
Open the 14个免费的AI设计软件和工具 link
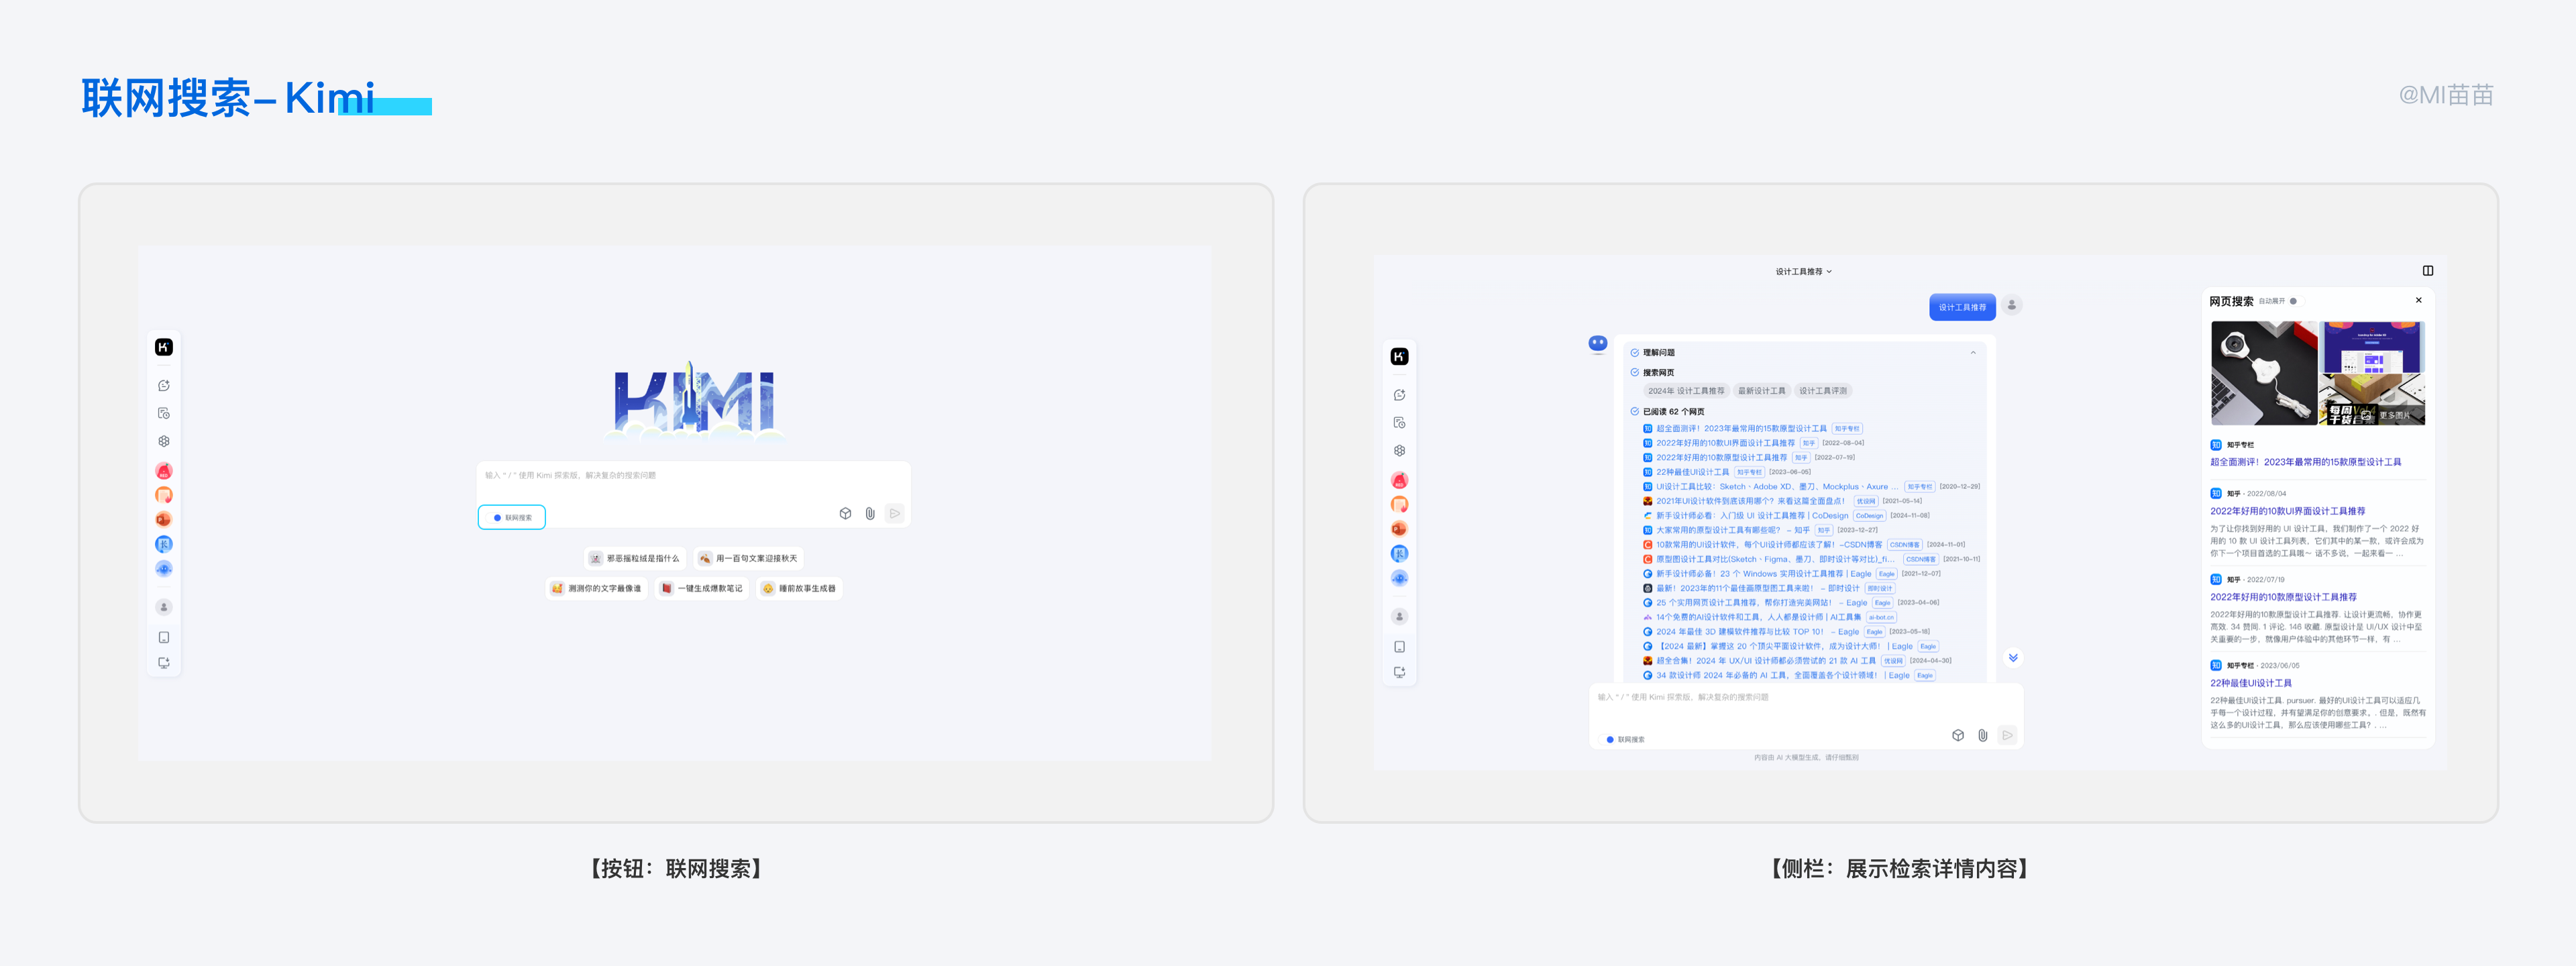click(x=1758, y=617)
